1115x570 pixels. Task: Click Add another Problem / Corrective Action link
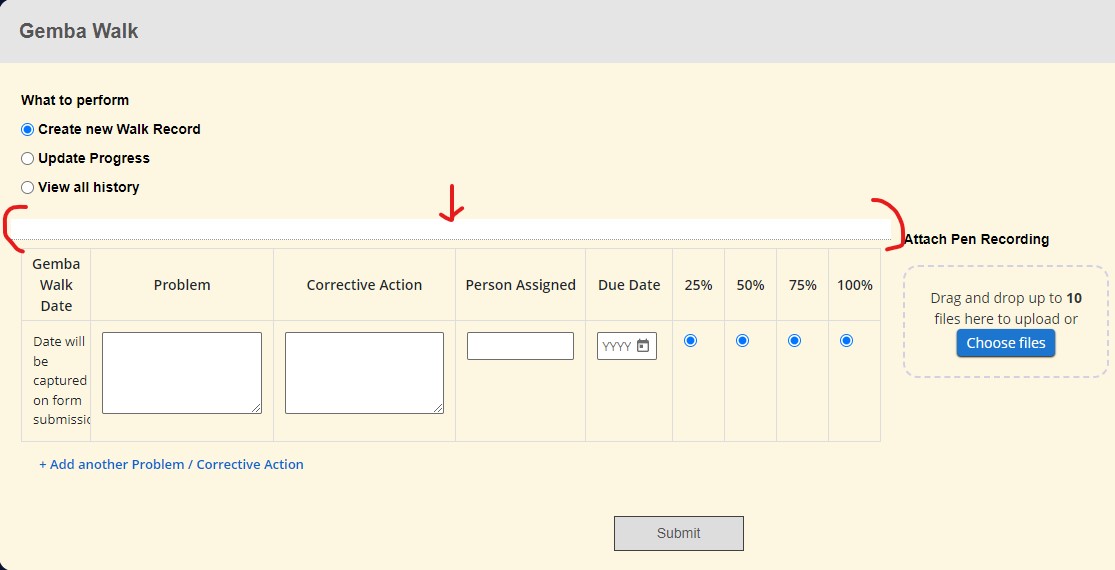click(171, 464)
